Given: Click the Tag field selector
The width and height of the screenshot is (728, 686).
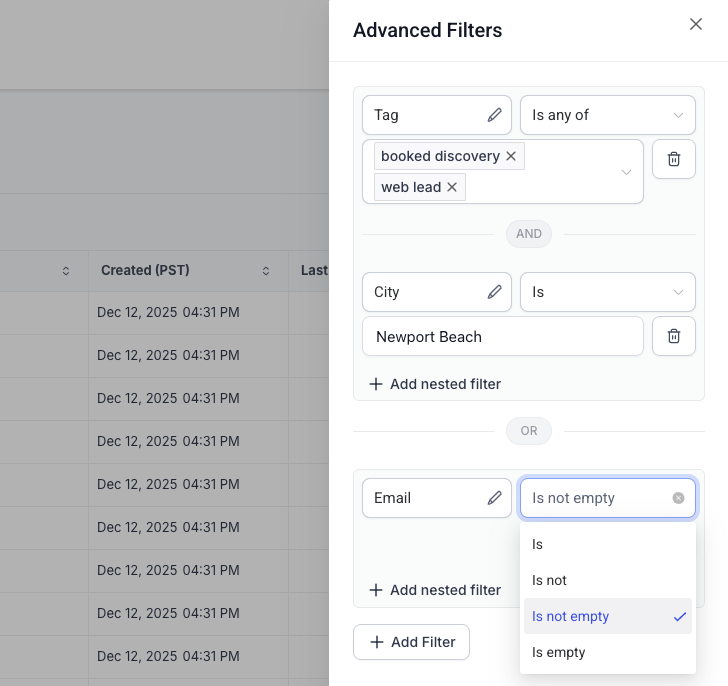Looking at the screenshot, I should pos(437,115).
